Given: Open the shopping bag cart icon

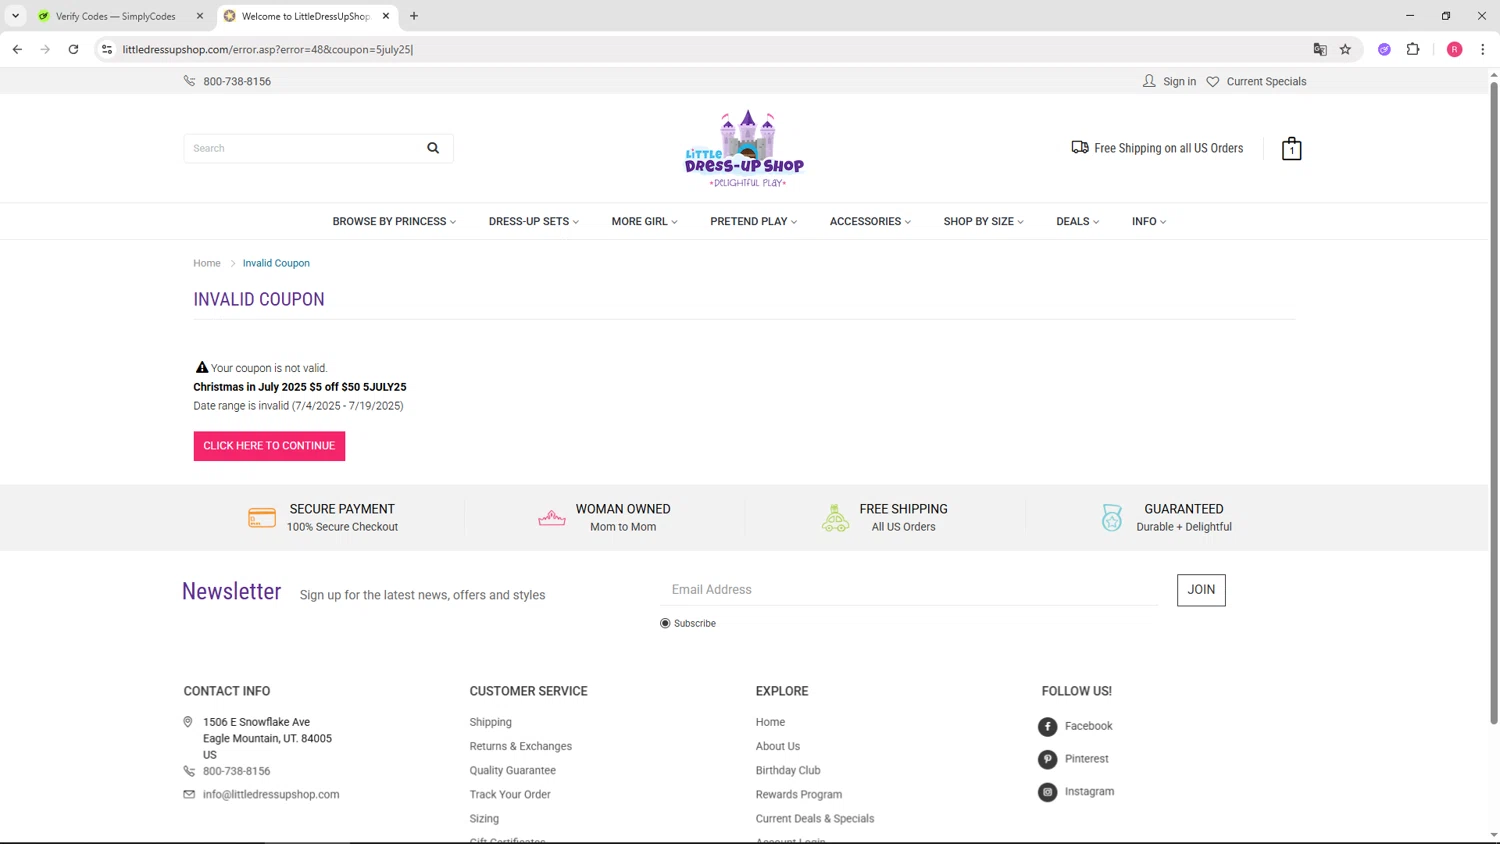Looking at the screenshot, I should [1291, 148].
